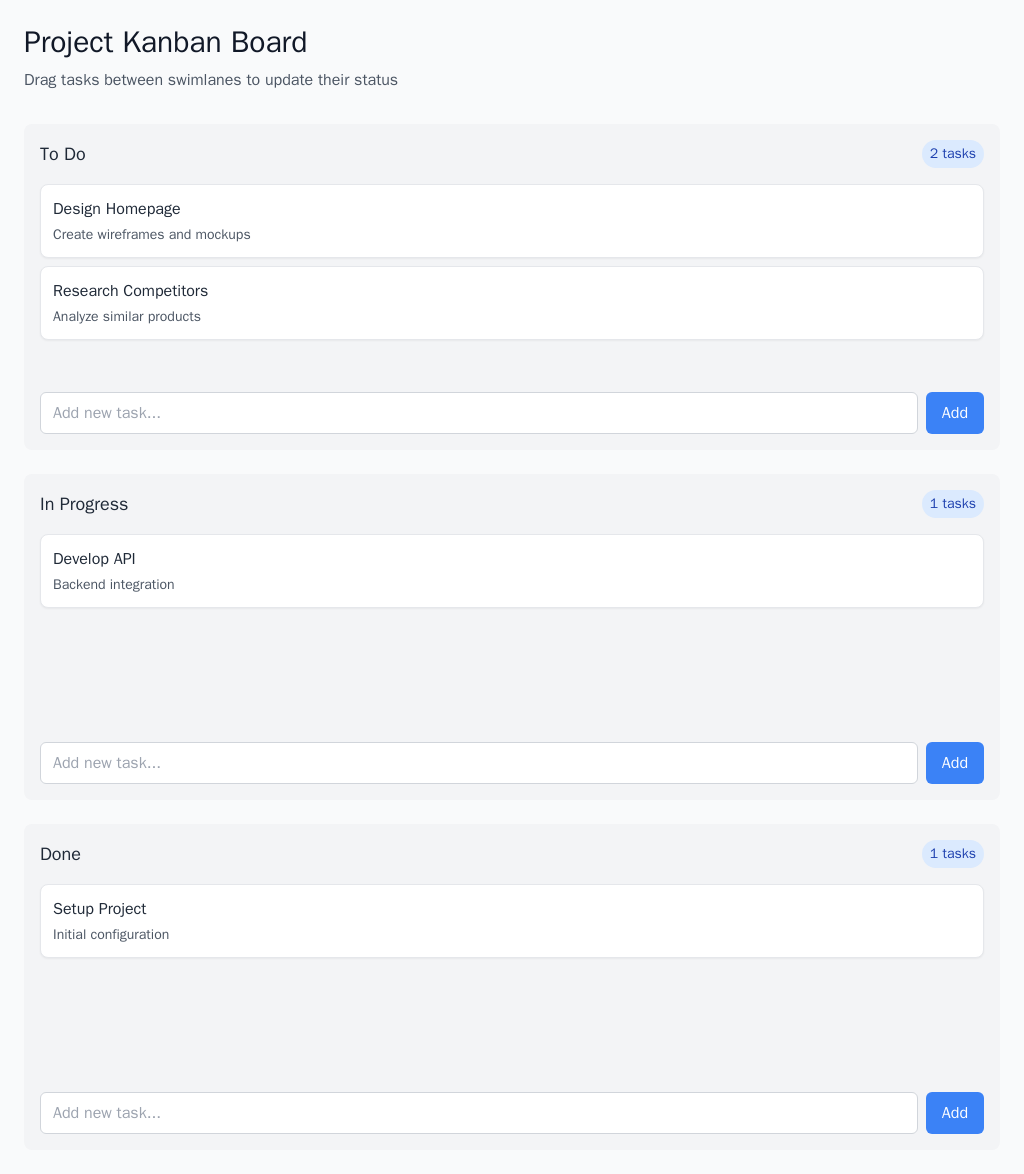Select the Design Homepage task card
The width and height of the screenshot is (1024, 1174).
511,221
